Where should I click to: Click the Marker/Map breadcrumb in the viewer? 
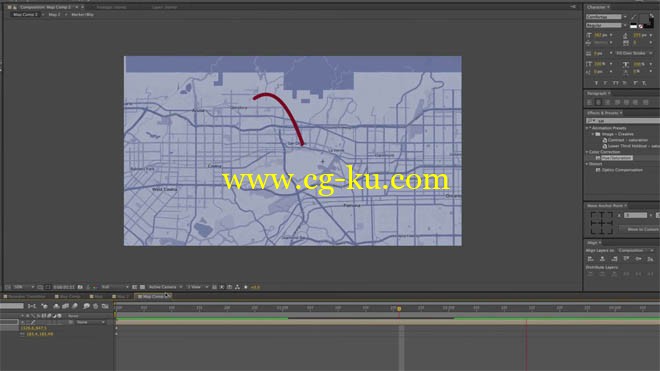coord(82,15)
